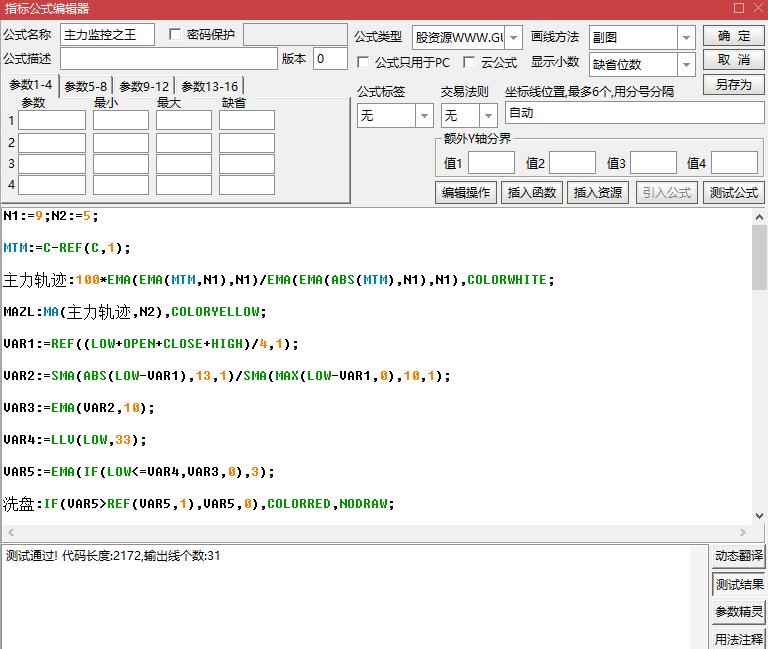Viewport: 768px width, 649px height.
Task: Click parameter row 1 最小 field
Action: (x=121, y=120)
